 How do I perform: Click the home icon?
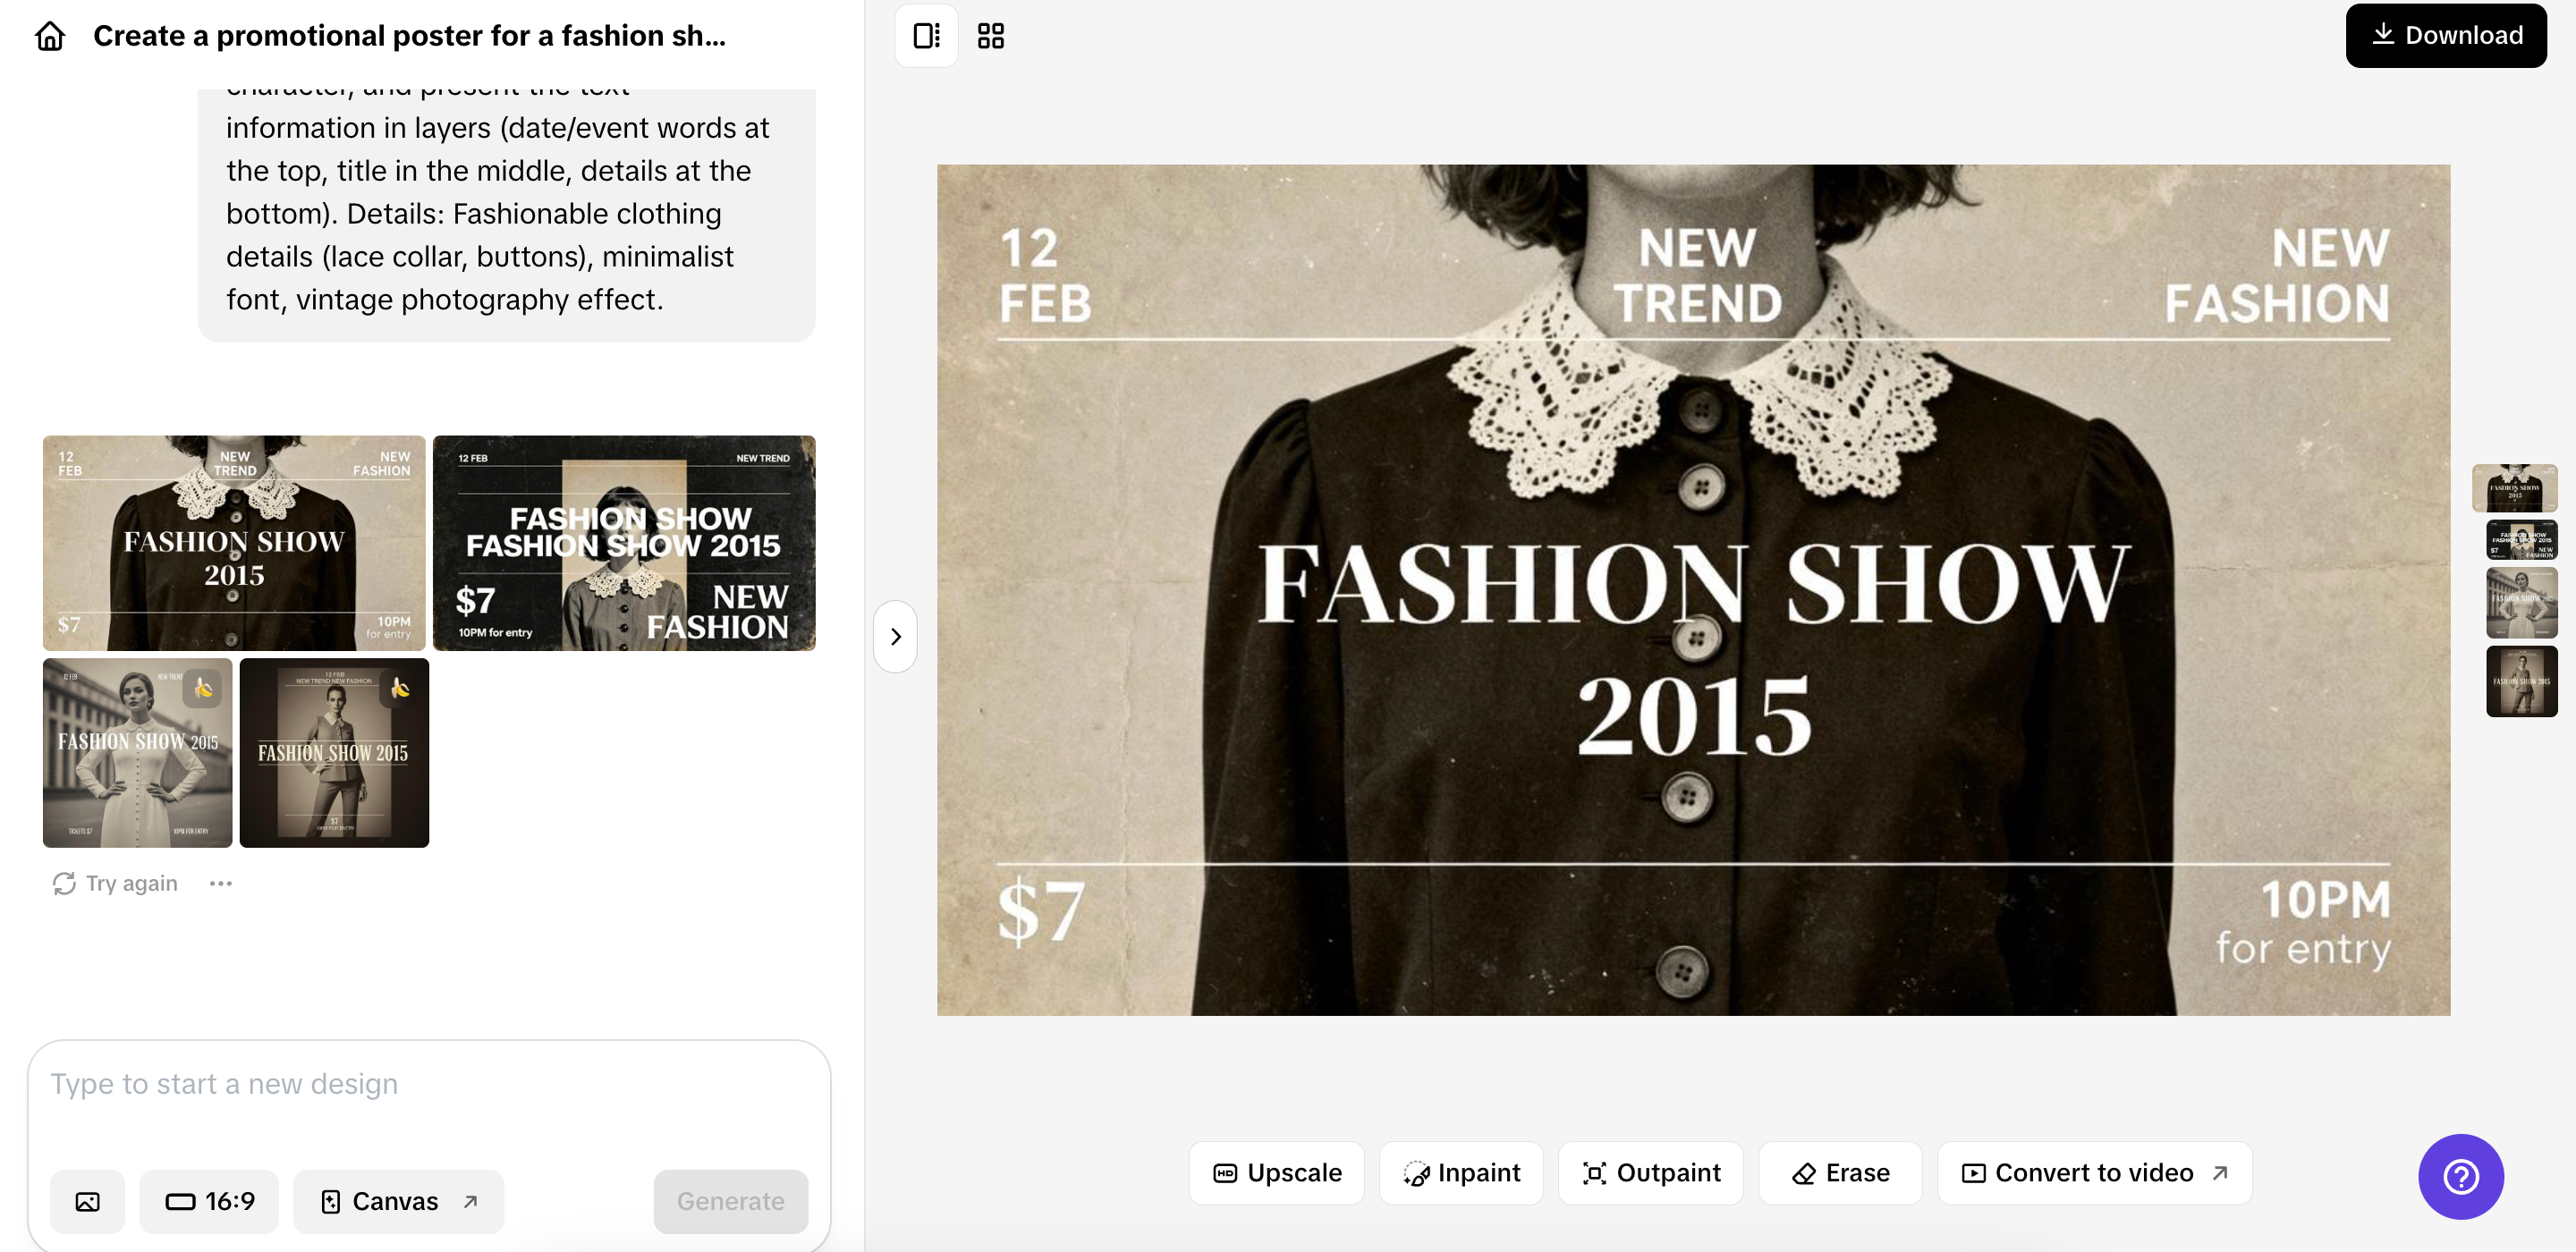point(50,36)
